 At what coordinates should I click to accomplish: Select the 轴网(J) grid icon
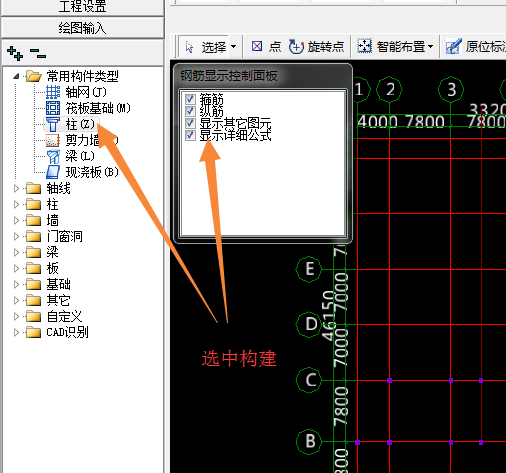[53, 92]
